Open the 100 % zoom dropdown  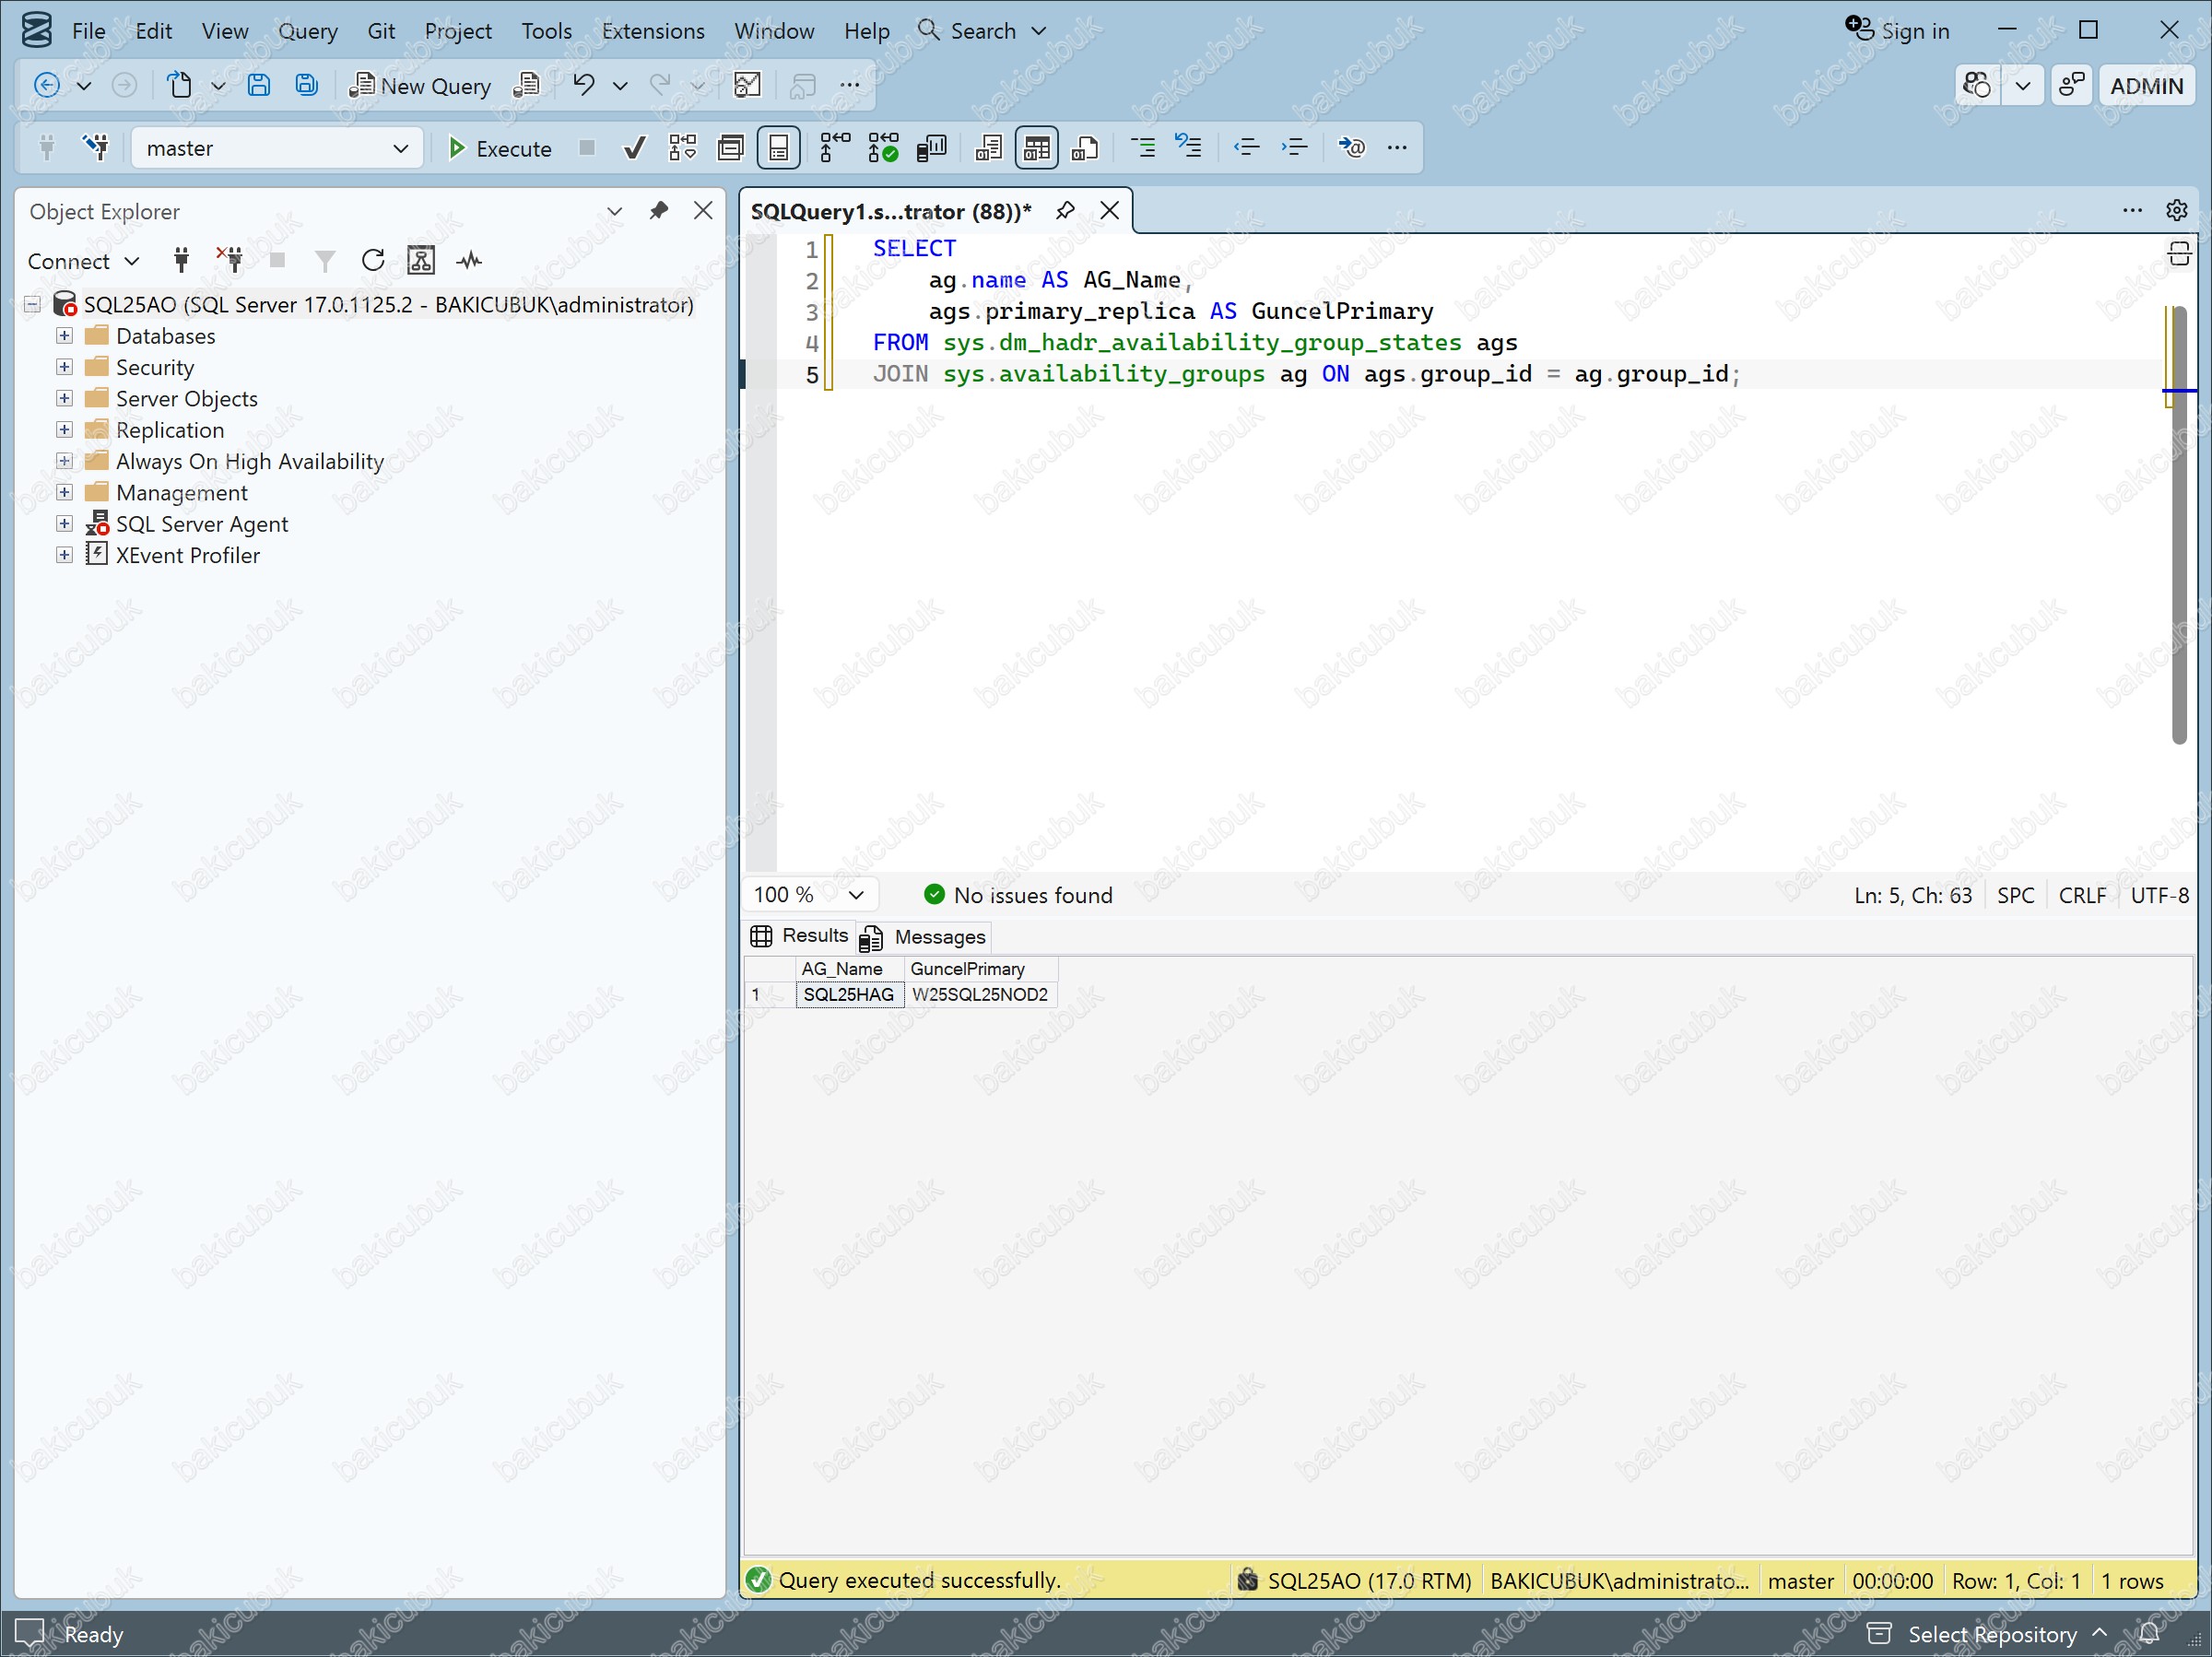809,894
